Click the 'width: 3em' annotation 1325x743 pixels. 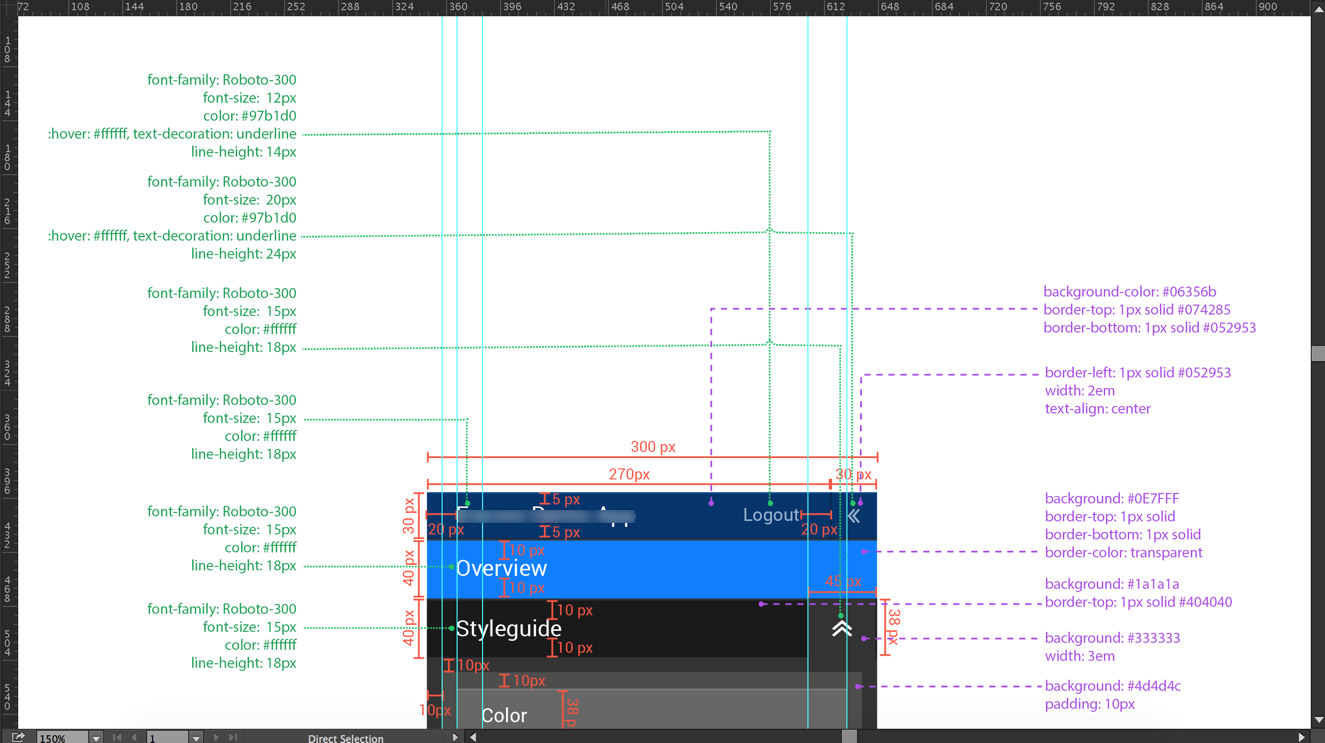[1080, 656]
